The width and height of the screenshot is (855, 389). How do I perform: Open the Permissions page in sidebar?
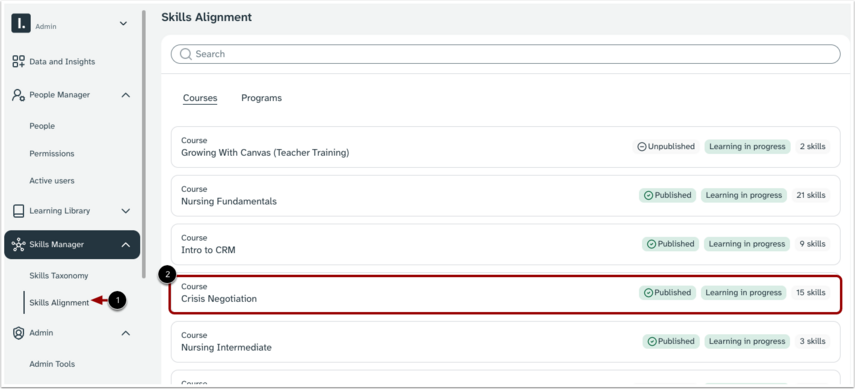tap(52, 154)
